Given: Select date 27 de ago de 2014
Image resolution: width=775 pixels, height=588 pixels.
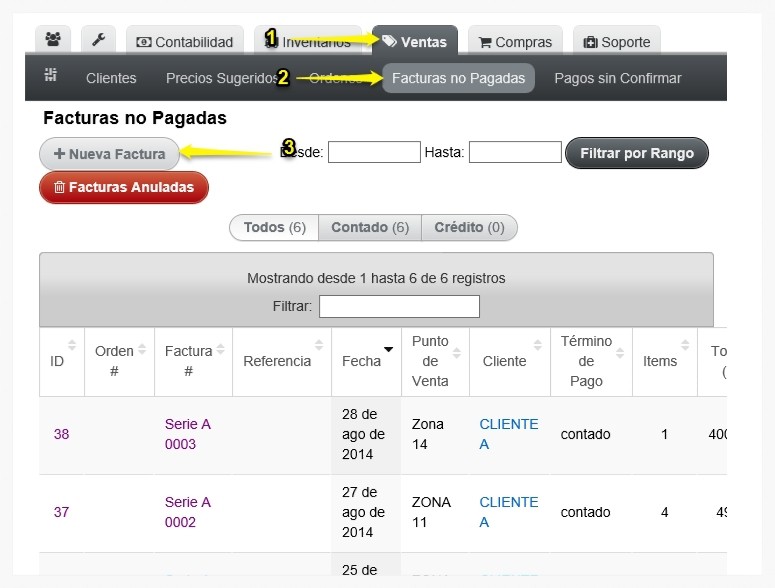Looking at the screenshot, I should (x=363, y=512).
